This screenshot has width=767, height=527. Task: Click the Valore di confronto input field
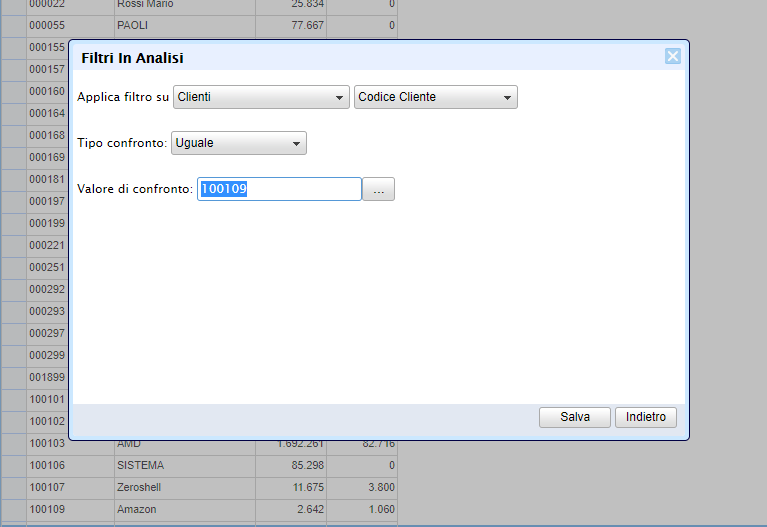tap(279, 189)
